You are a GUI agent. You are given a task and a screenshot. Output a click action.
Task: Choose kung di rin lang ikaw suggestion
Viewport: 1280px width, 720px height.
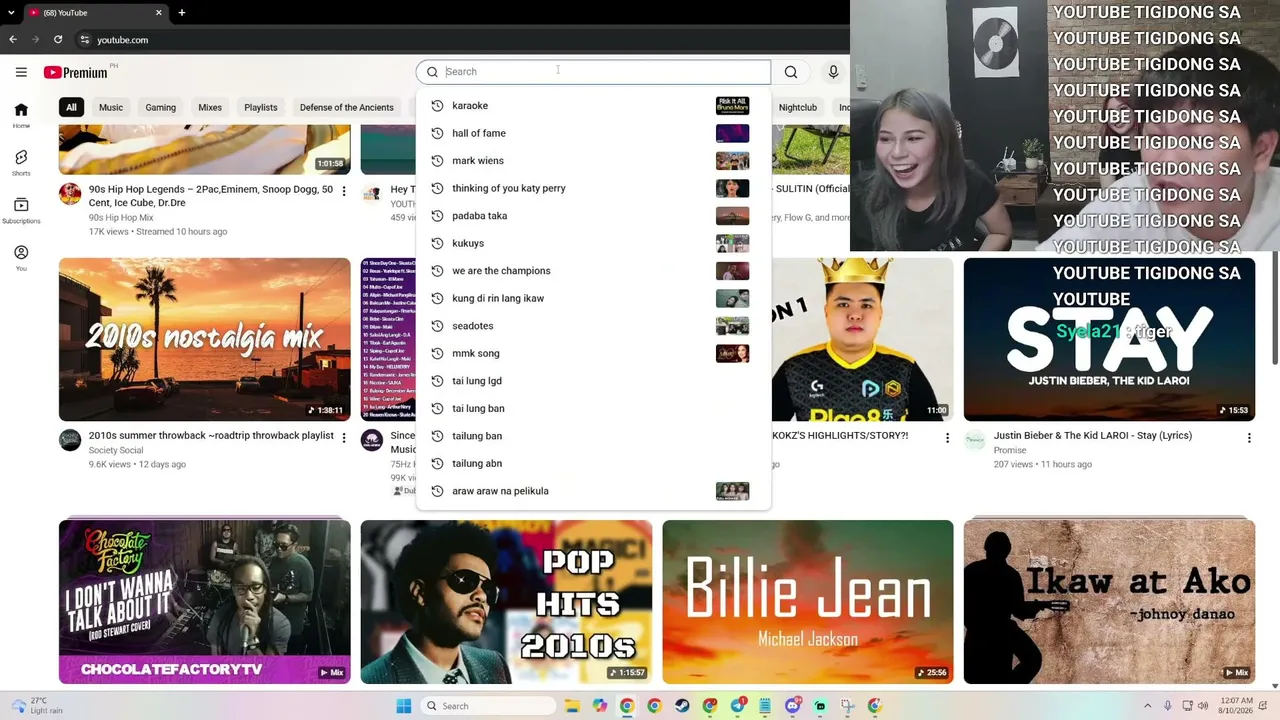click(x=593, y=298)
